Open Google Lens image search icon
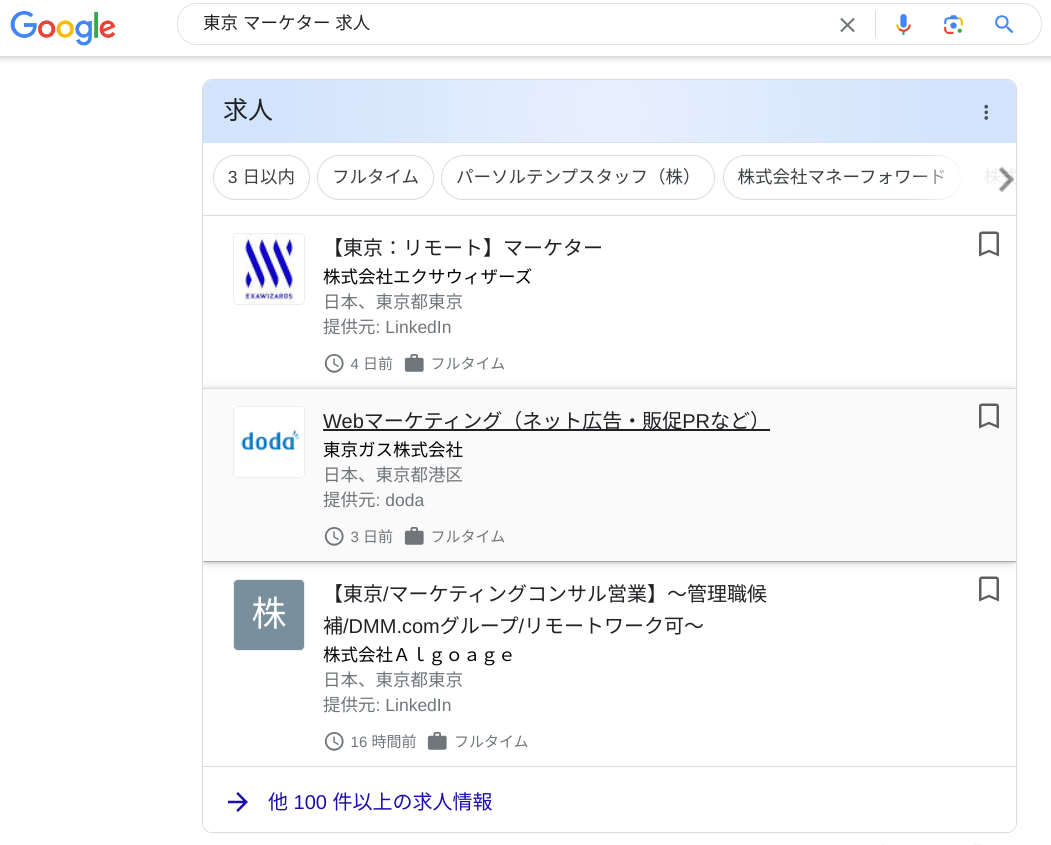 coord(952,25)
